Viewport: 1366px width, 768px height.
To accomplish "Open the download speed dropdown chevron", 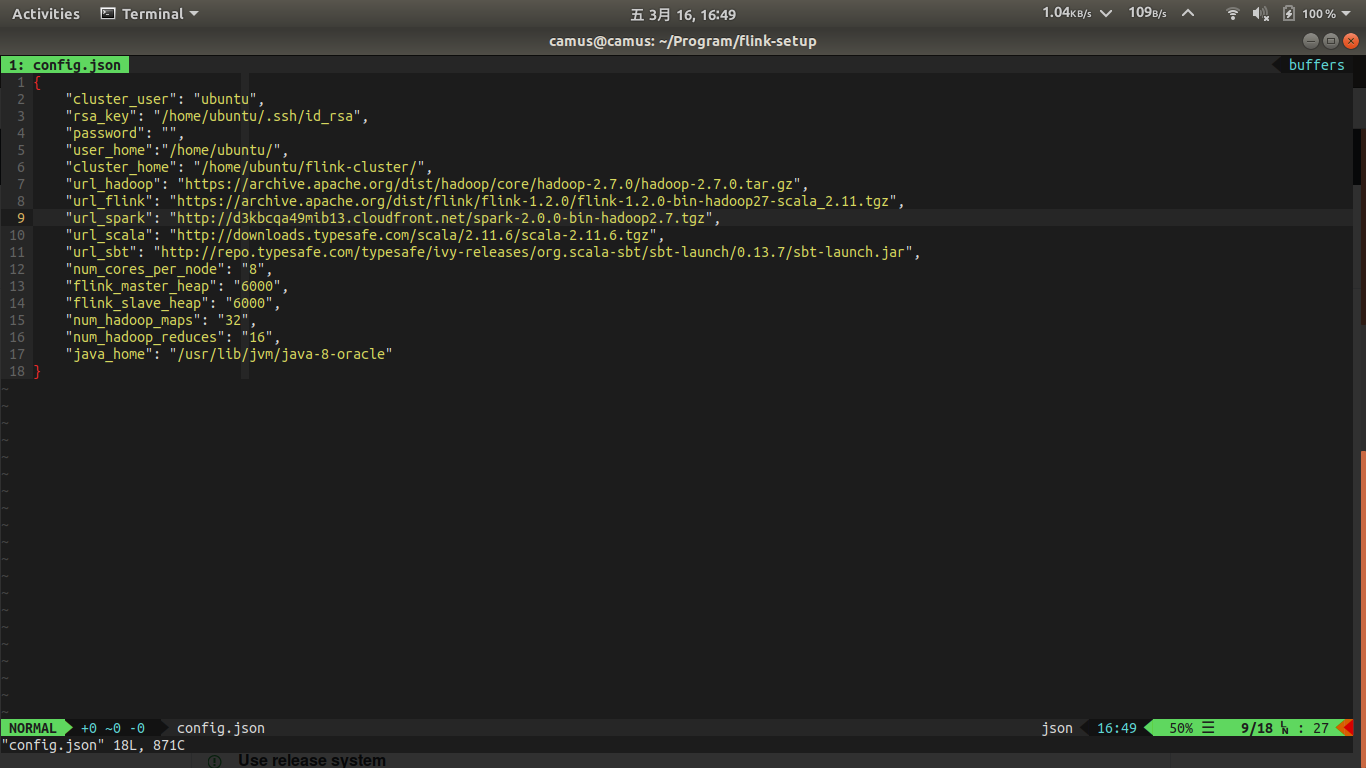I will (x=1107, y=13).
